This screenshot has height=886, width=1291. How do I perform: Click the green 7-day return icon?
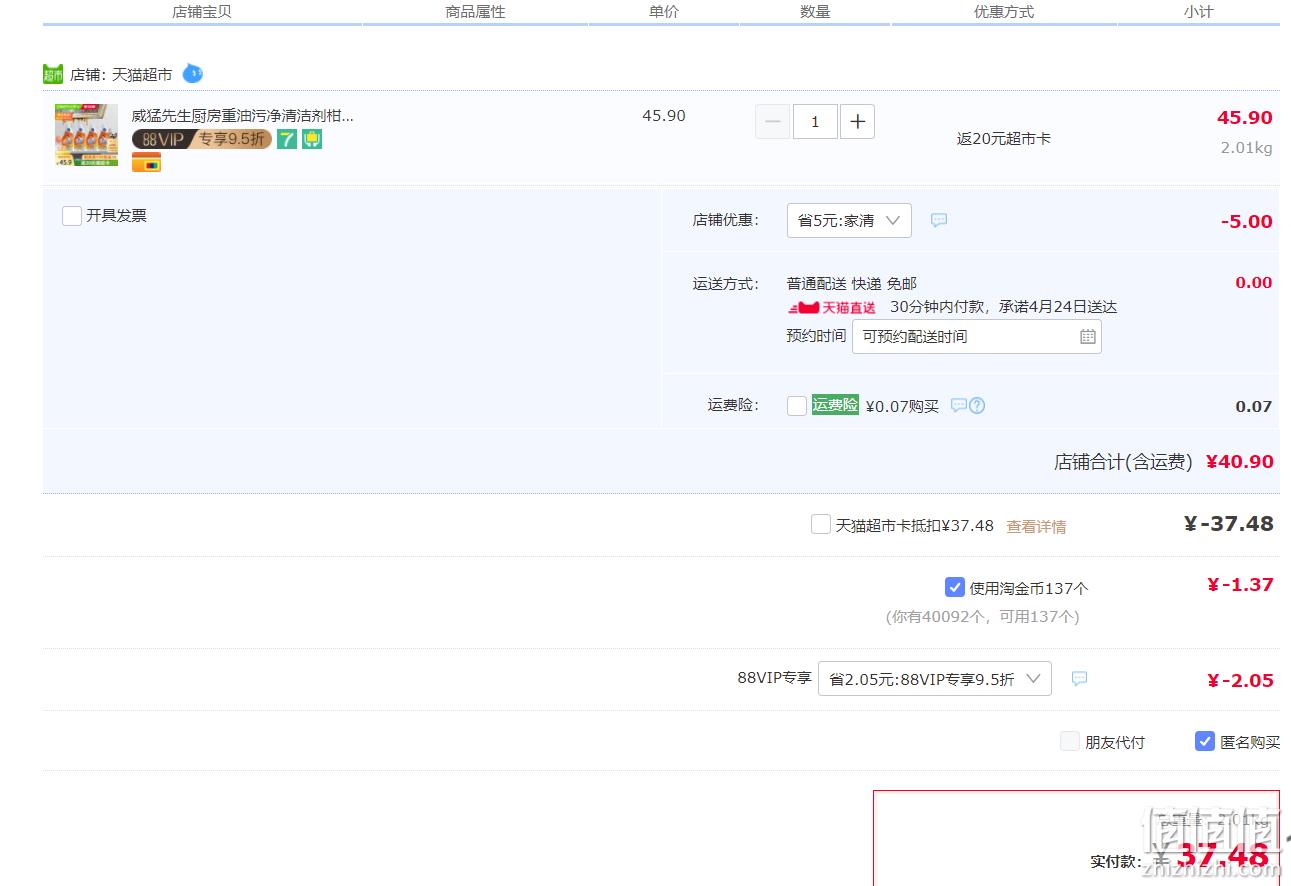tap(287, 139)
